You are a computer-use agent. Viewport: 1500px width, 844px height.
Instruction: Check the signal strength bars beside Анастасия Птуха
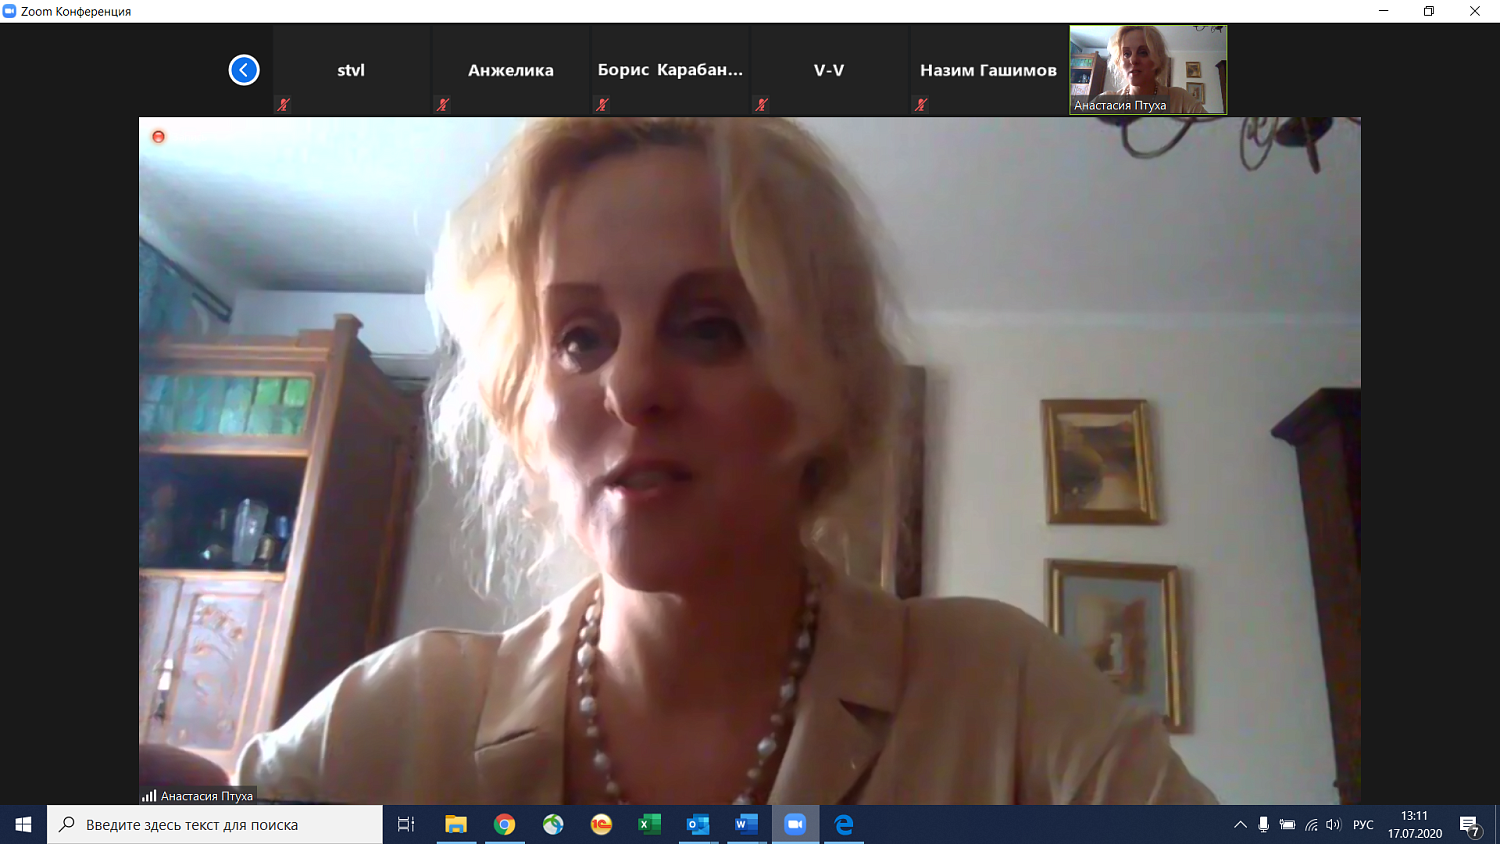149,796
